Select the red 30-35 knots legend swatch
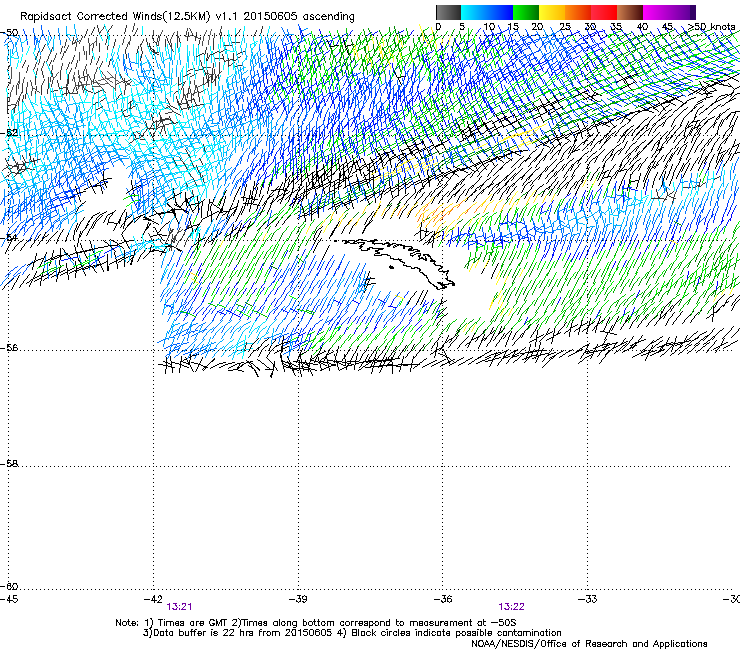Image resolution: width=740 pixels, height=650 pixels. pyautogui.click(x=604, y=12)
